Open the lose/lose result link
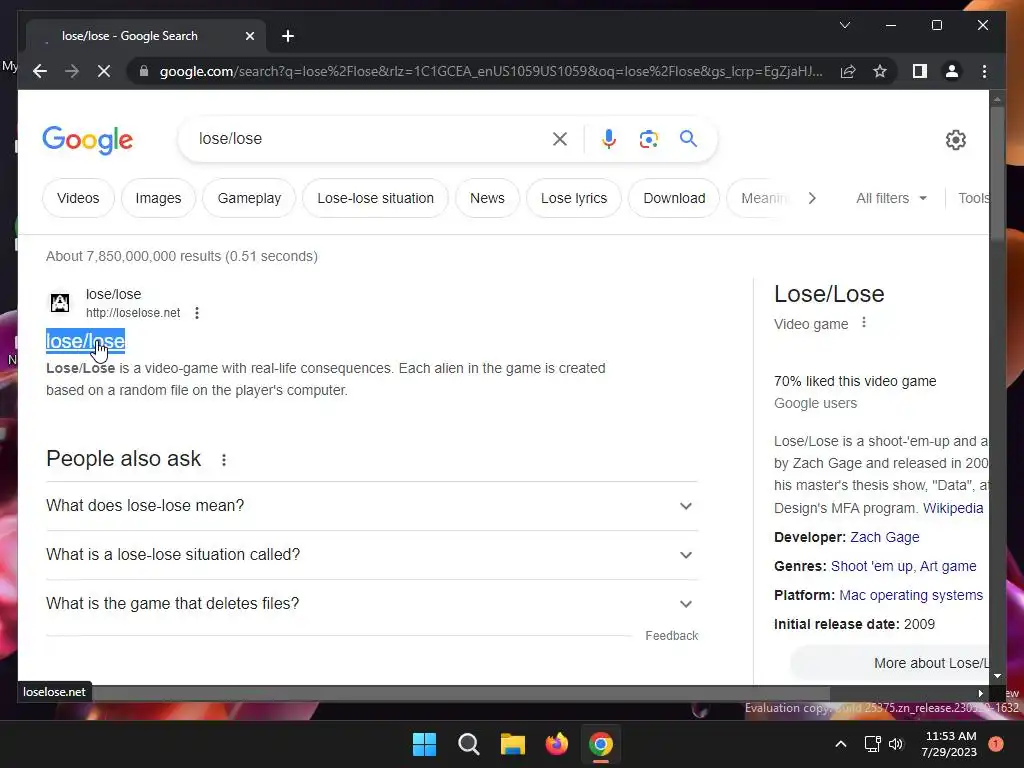The height and width of the screenshot is (768, 1024). tap(85, 341)
